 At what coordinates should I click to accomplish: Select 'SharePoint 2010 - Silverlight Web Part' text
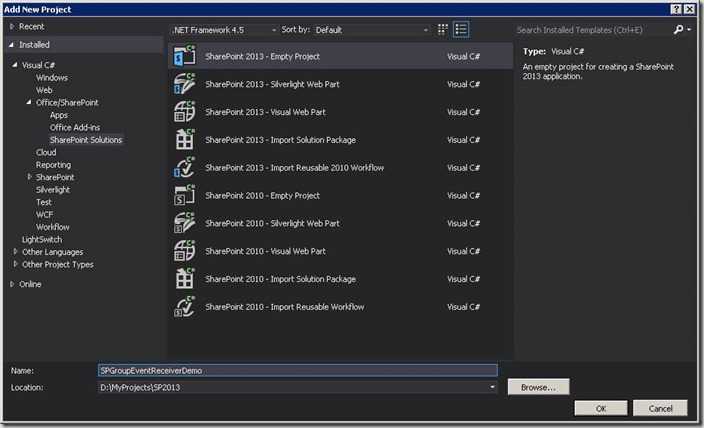(272, 224)
